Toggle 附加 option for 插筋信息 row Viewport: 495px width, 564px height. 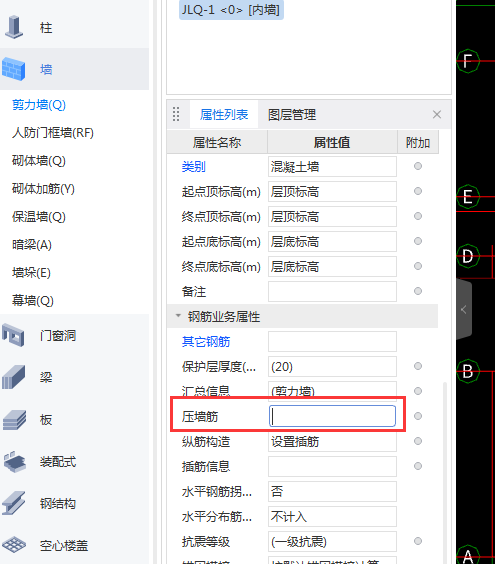pyautogui.click(x=418, y=466)
